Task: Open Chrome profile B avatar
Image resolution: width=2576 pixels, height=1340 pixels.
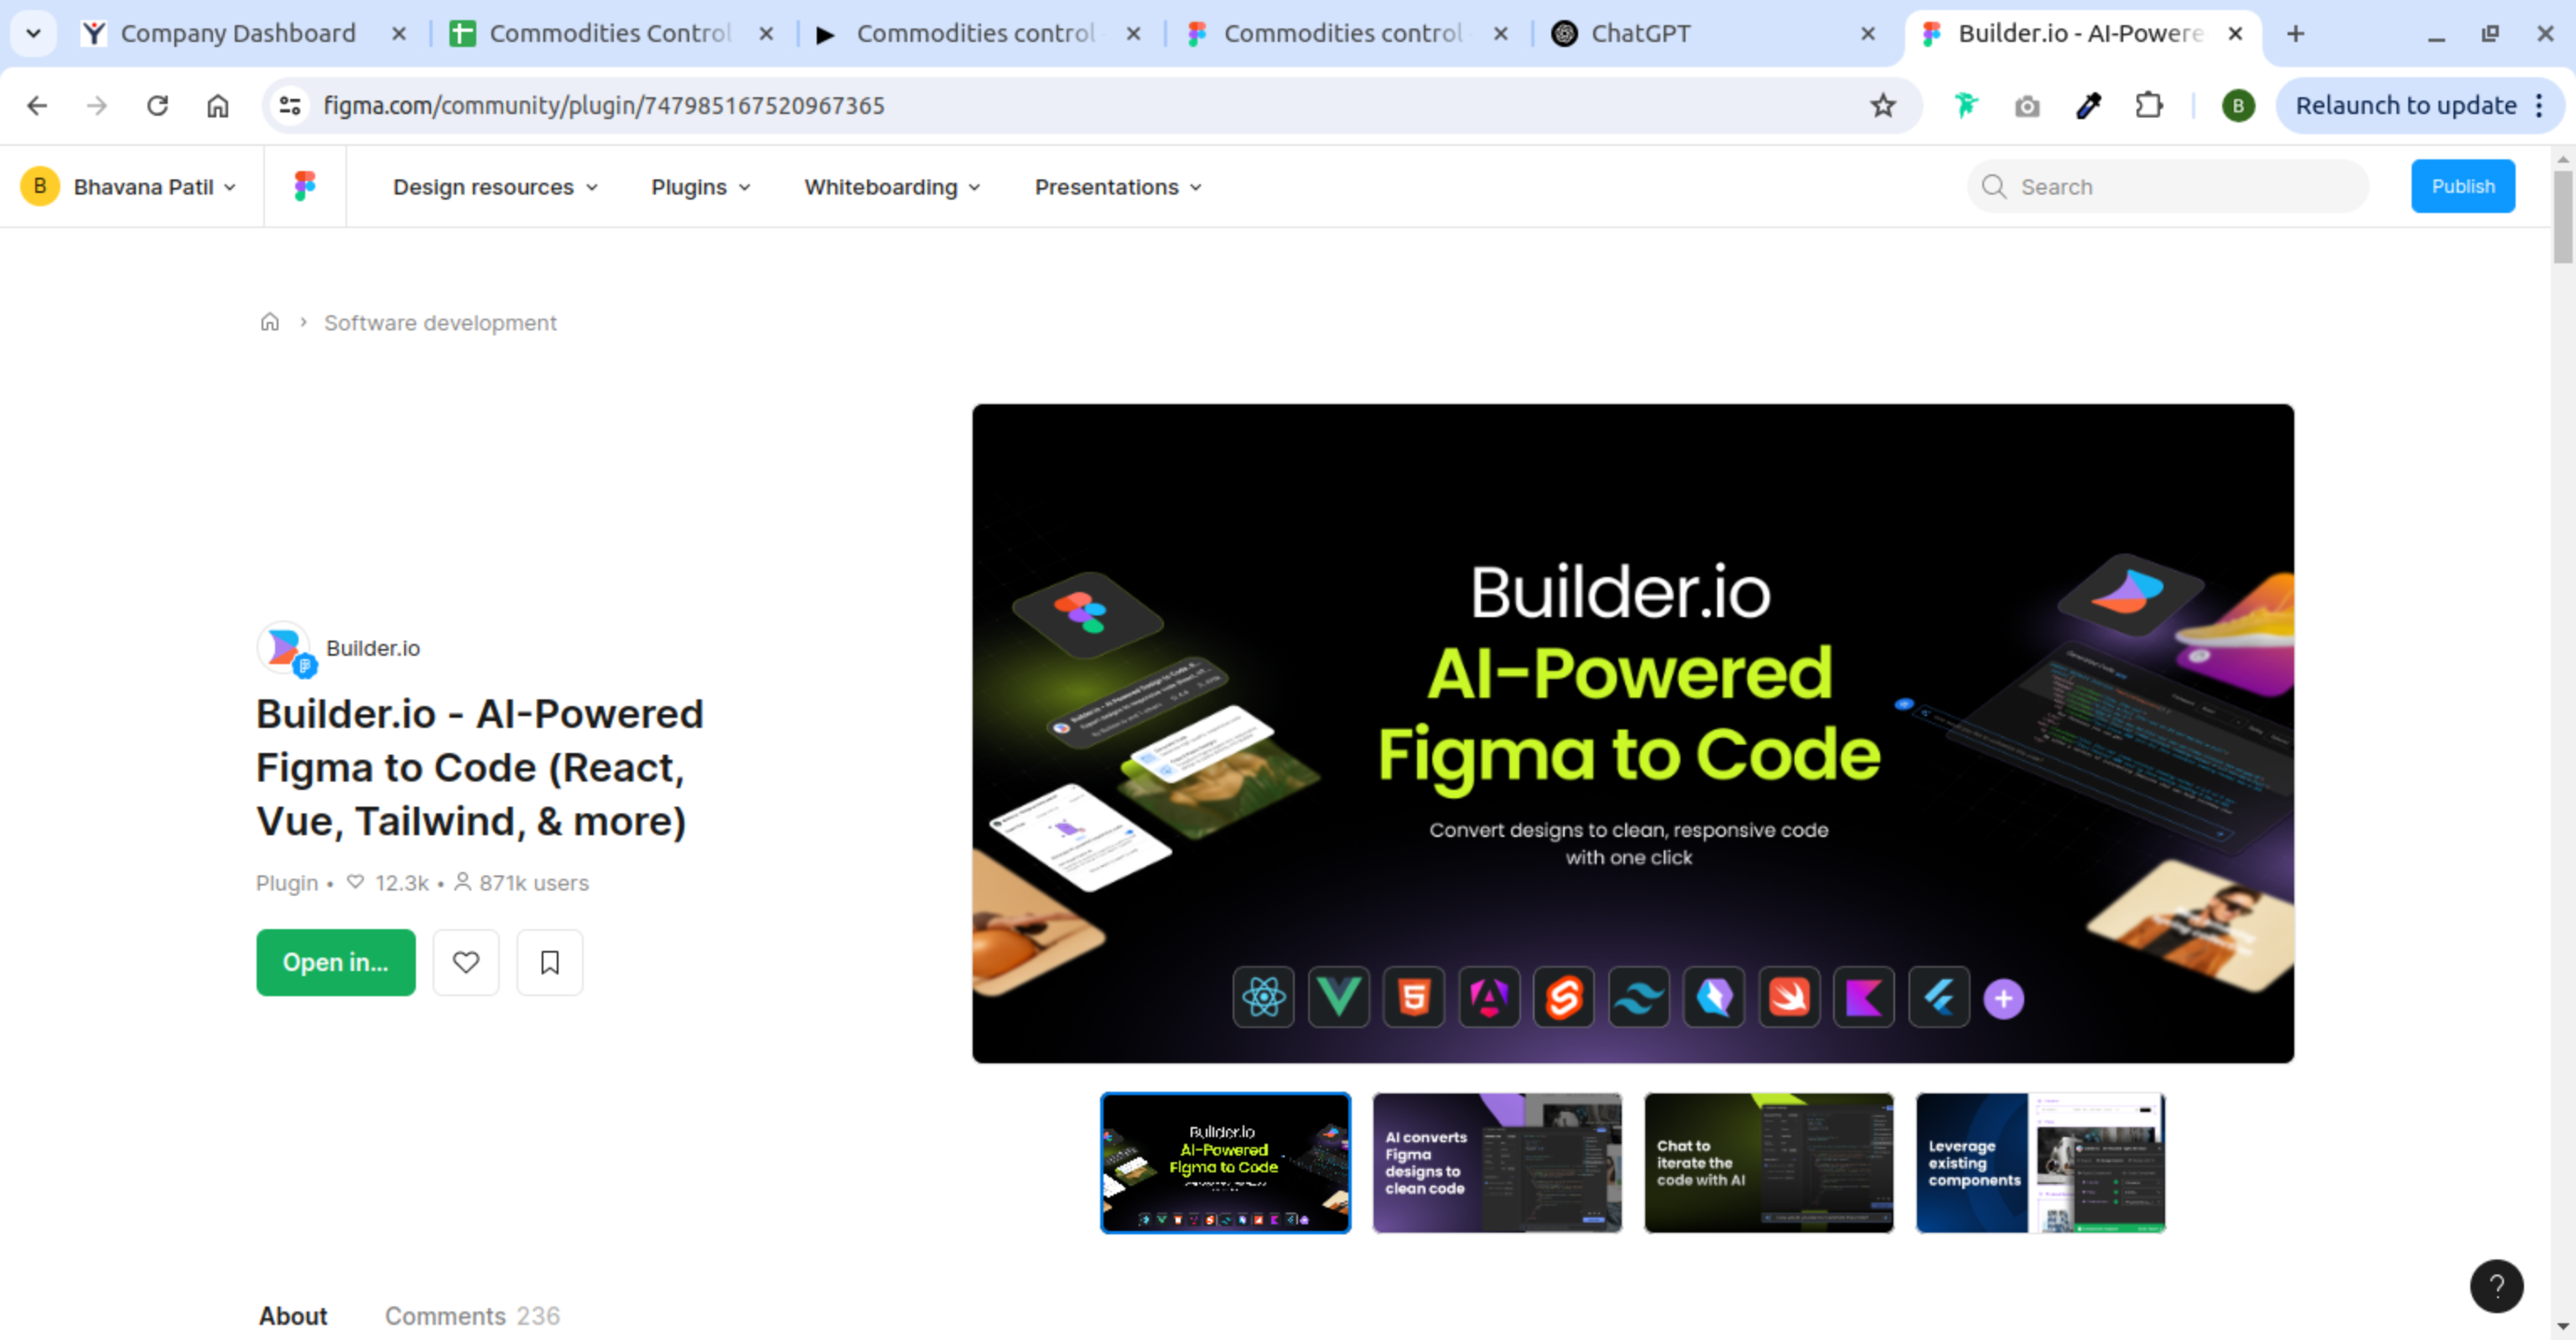Action: point(2237,105)
